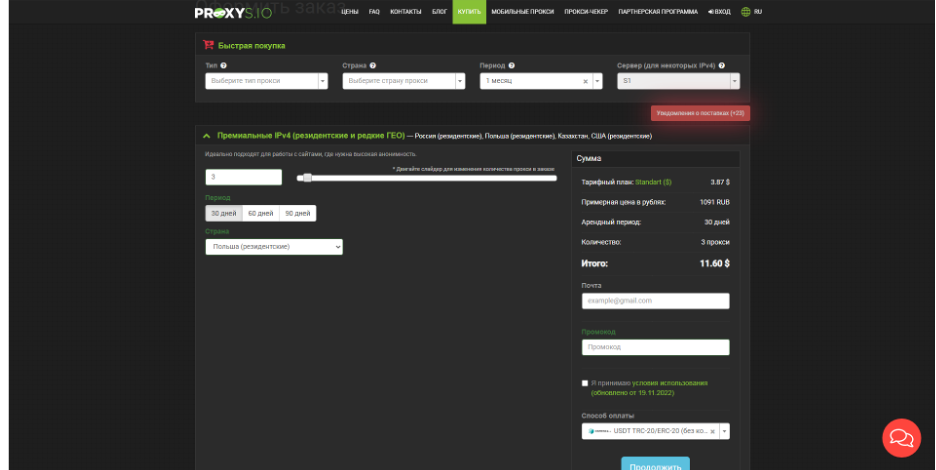
Task: Open the Выберите страну прокси dropdown
Action: point(404,81)
